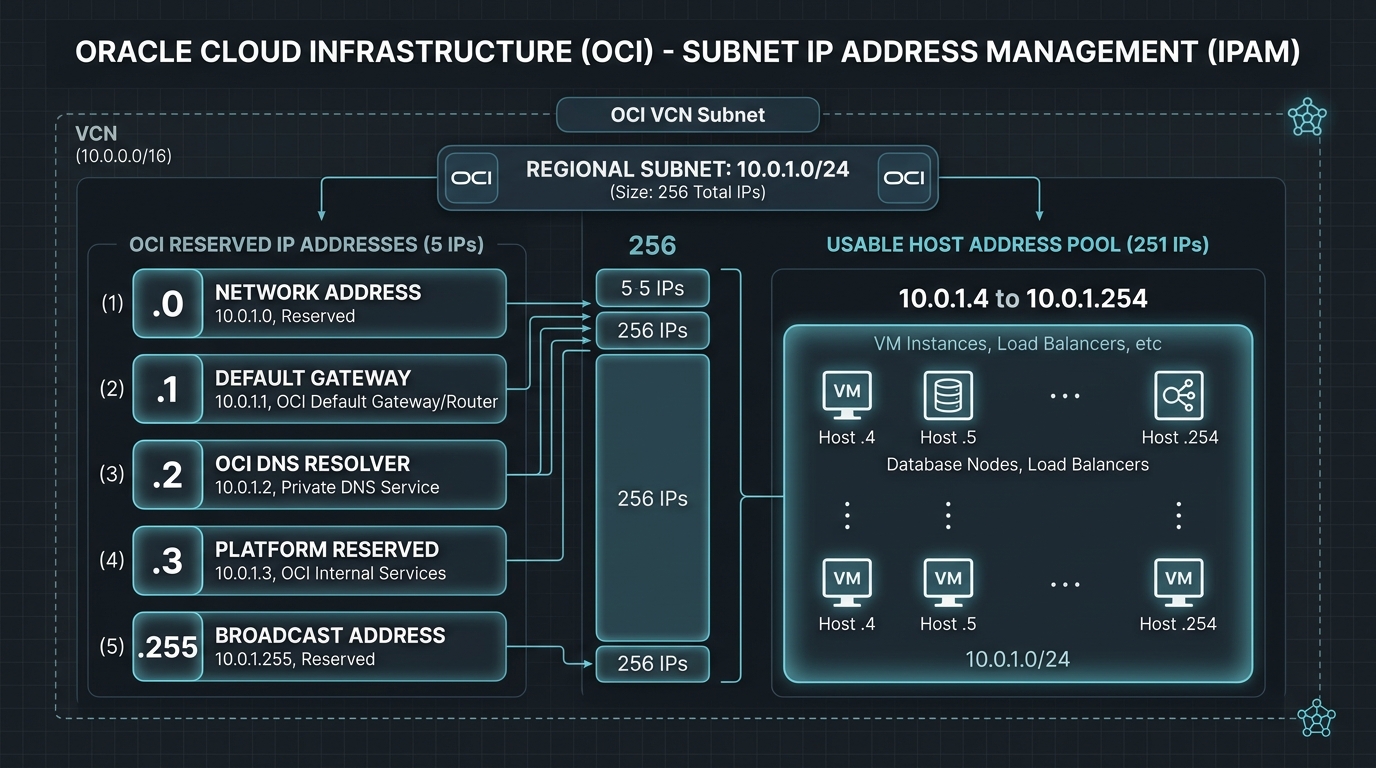Click the '(5)' row number
Screen dimensions: 1376x768
(x=113, y=647)
